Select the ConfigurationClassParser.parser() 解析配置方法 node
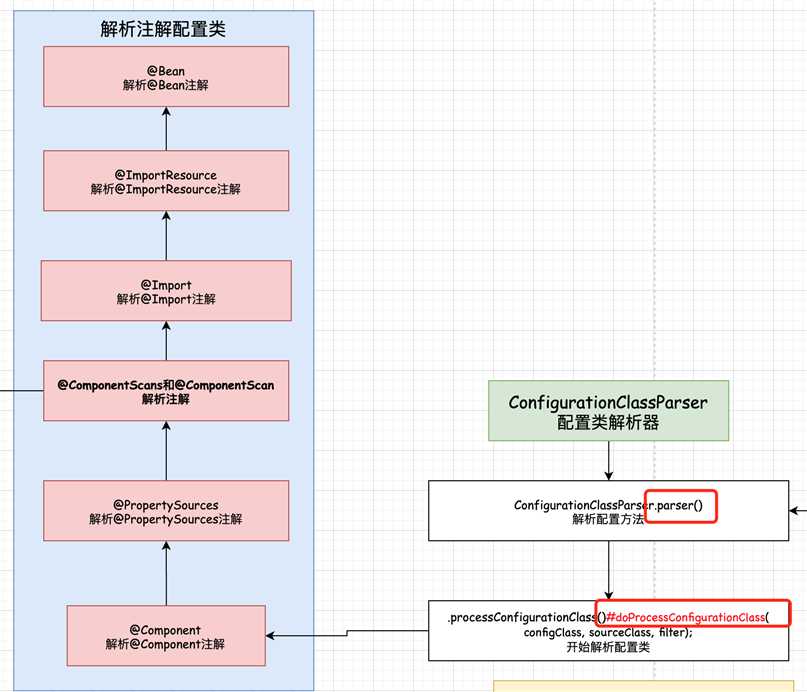 (608, 510)
